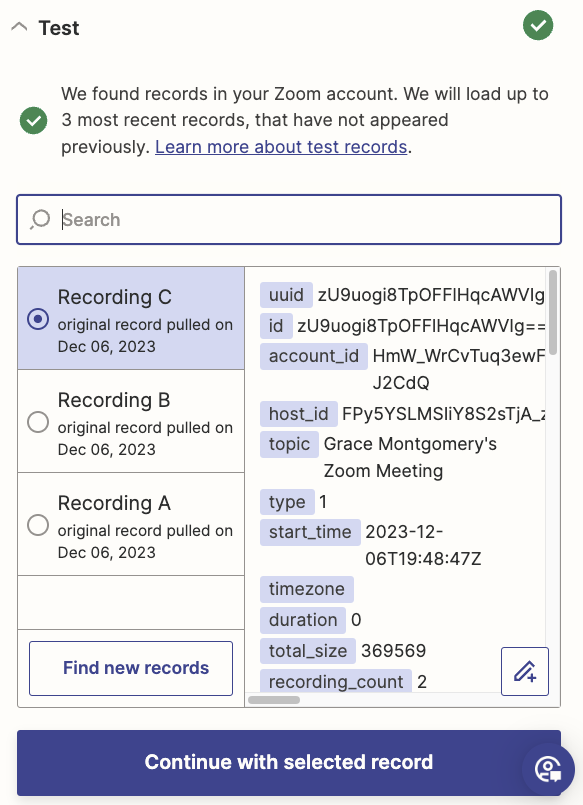This screenshot has width=583, height=805.
Task: Click the green success icon beside records message
Action: (x=33, y=121)
